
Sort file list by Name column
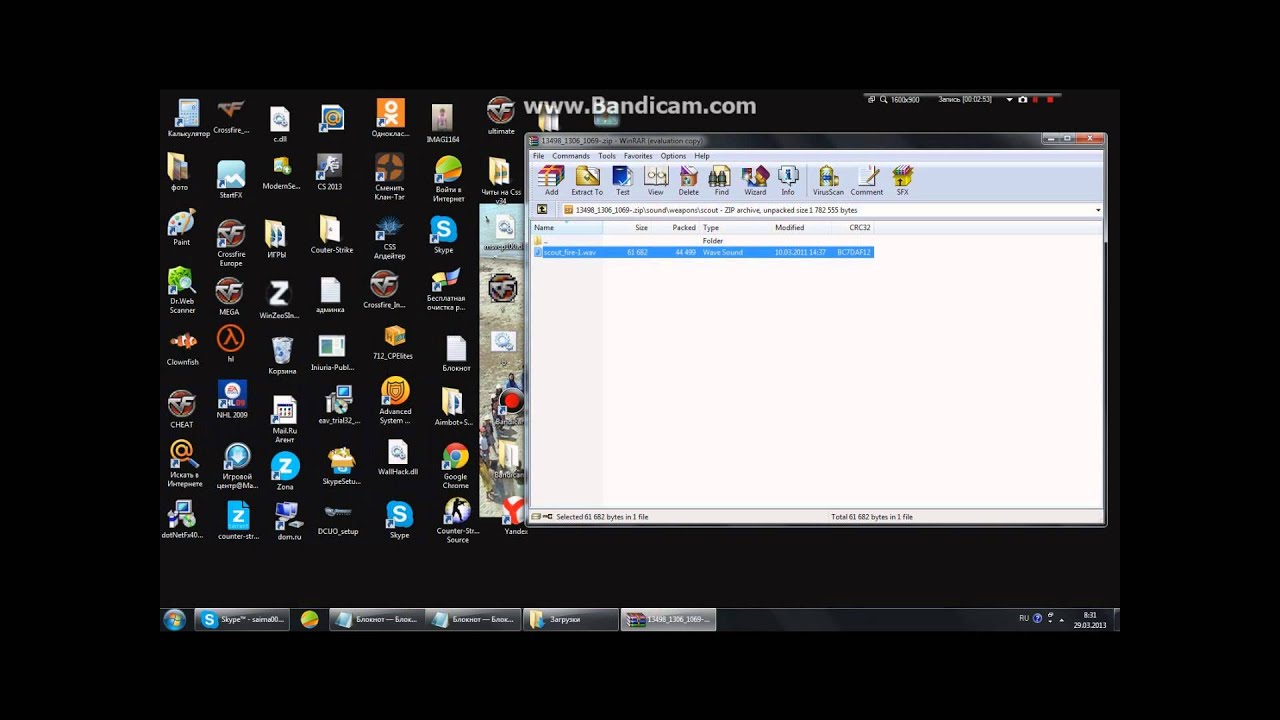pyautogui.click(x=566, y=228)
